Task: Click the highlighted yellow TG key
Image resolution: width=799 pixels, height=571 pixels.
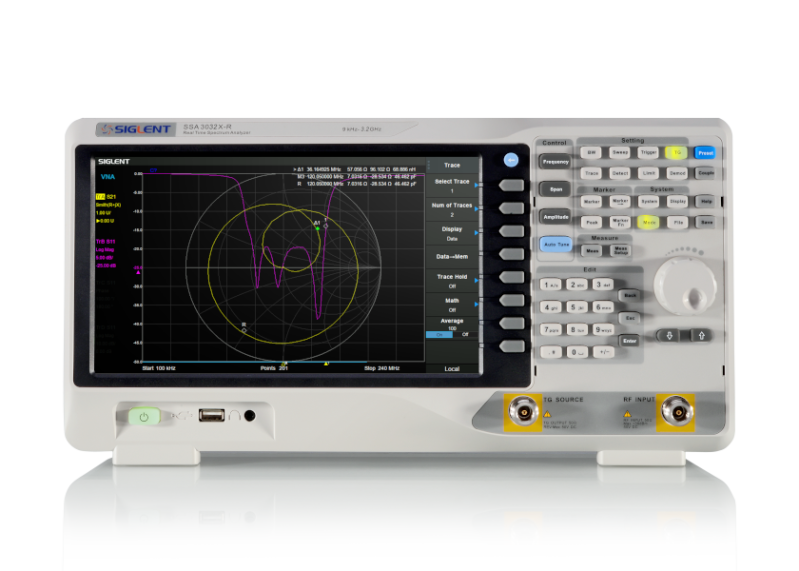Action: pos(676,152)
